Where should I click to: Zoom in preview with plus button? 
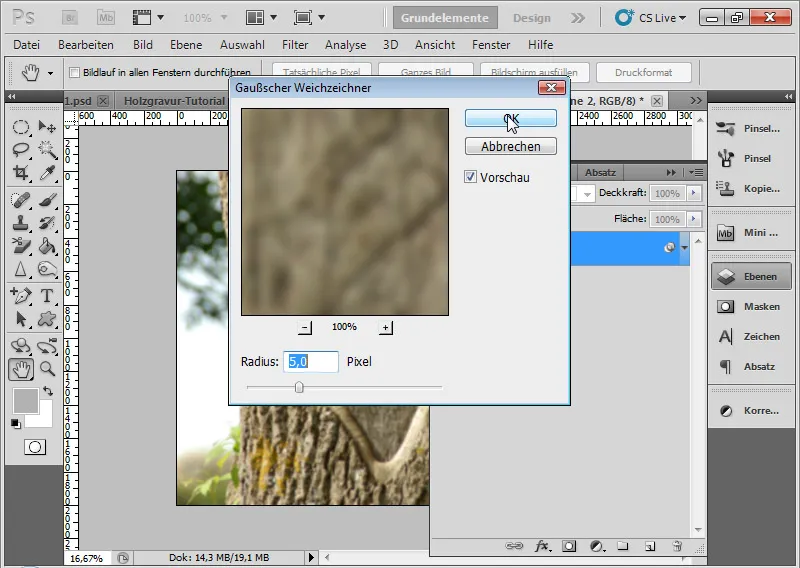(386, 327)
